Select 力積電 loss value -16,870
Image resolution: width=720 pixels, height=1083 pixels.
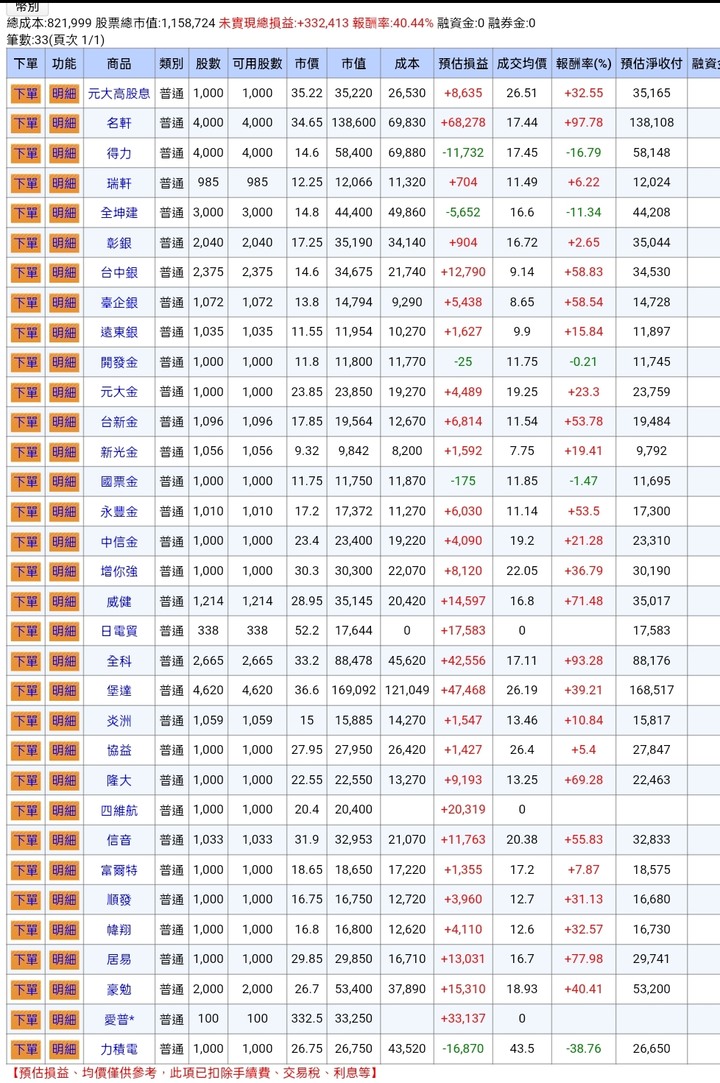(463, 1049)
